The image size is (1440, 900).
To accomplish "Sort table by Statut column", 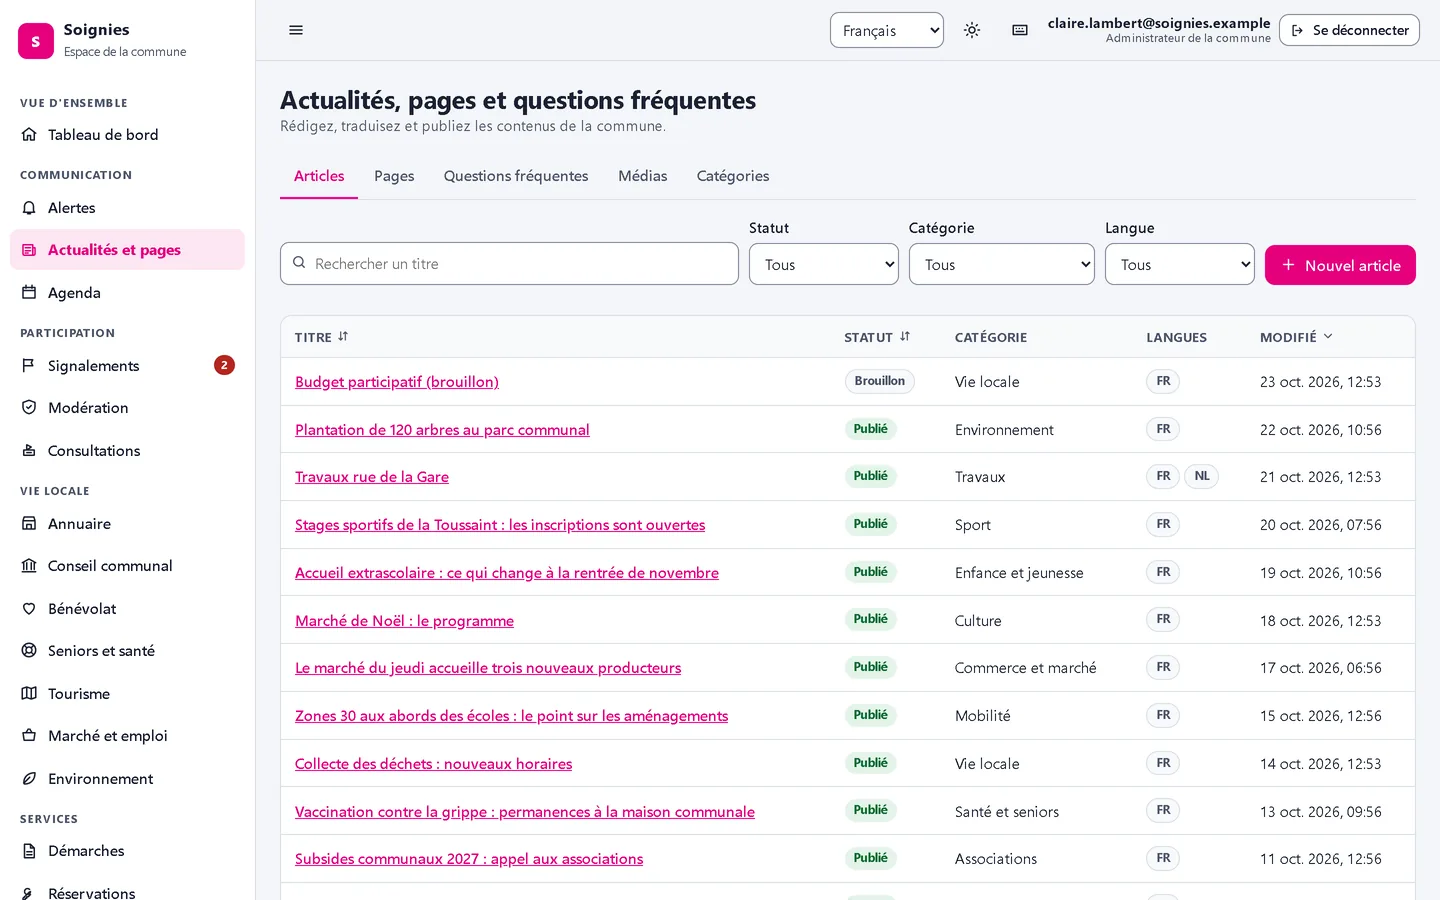I will [x=877, y=337].
